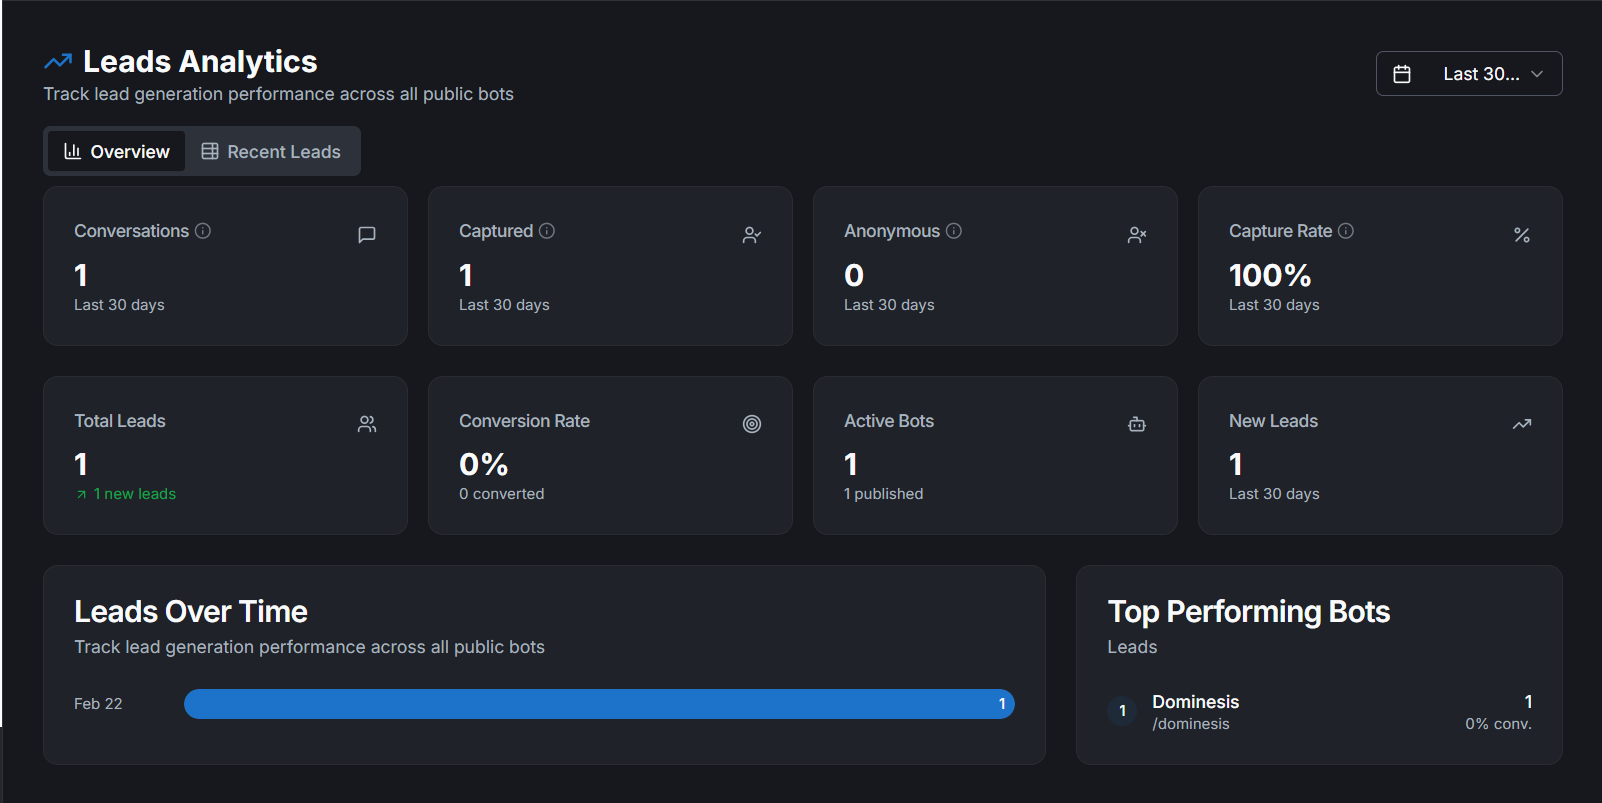Click the robot icon in Active Bots card
This screenshot has width=1602, height=803.
tap(1137, 424)
